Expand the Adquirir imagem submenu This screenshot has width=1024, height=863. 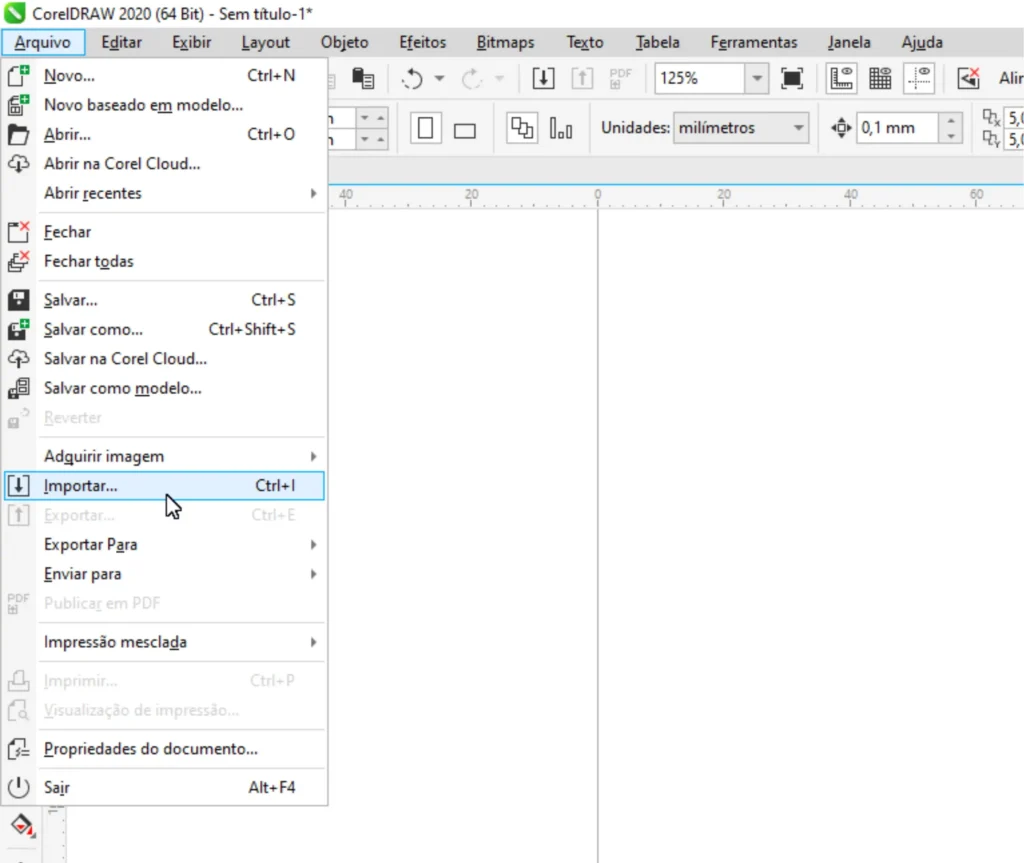tap(163, 457)
